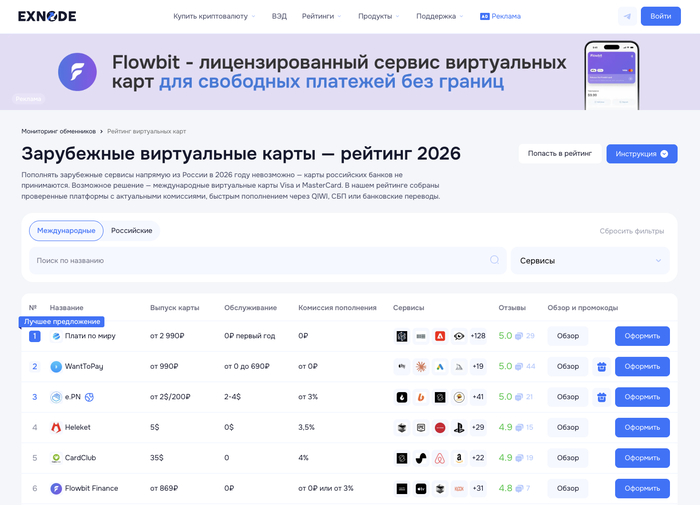Sort by the Комиссия пополнения column header

[x=338, y=308]
